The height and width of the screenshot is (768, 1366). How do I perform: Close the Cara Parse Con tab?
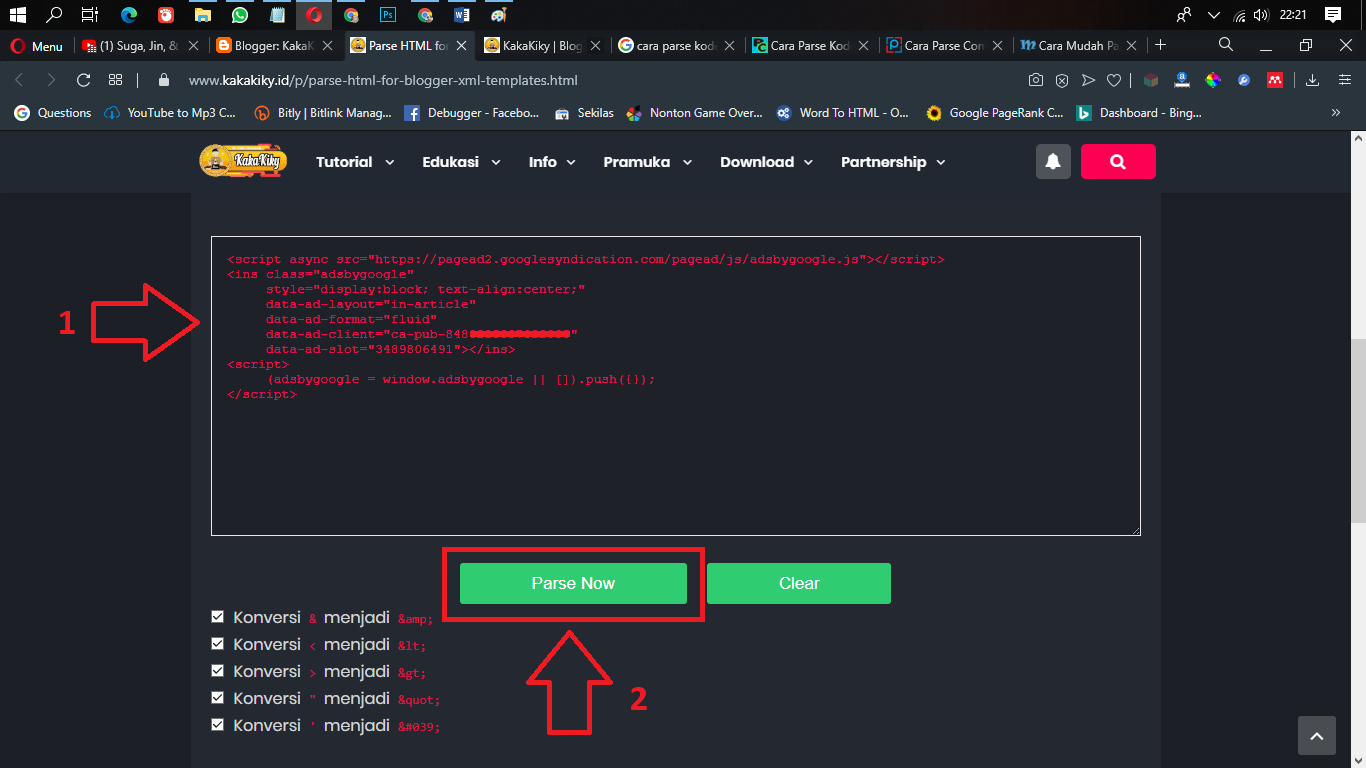(998, 46)
